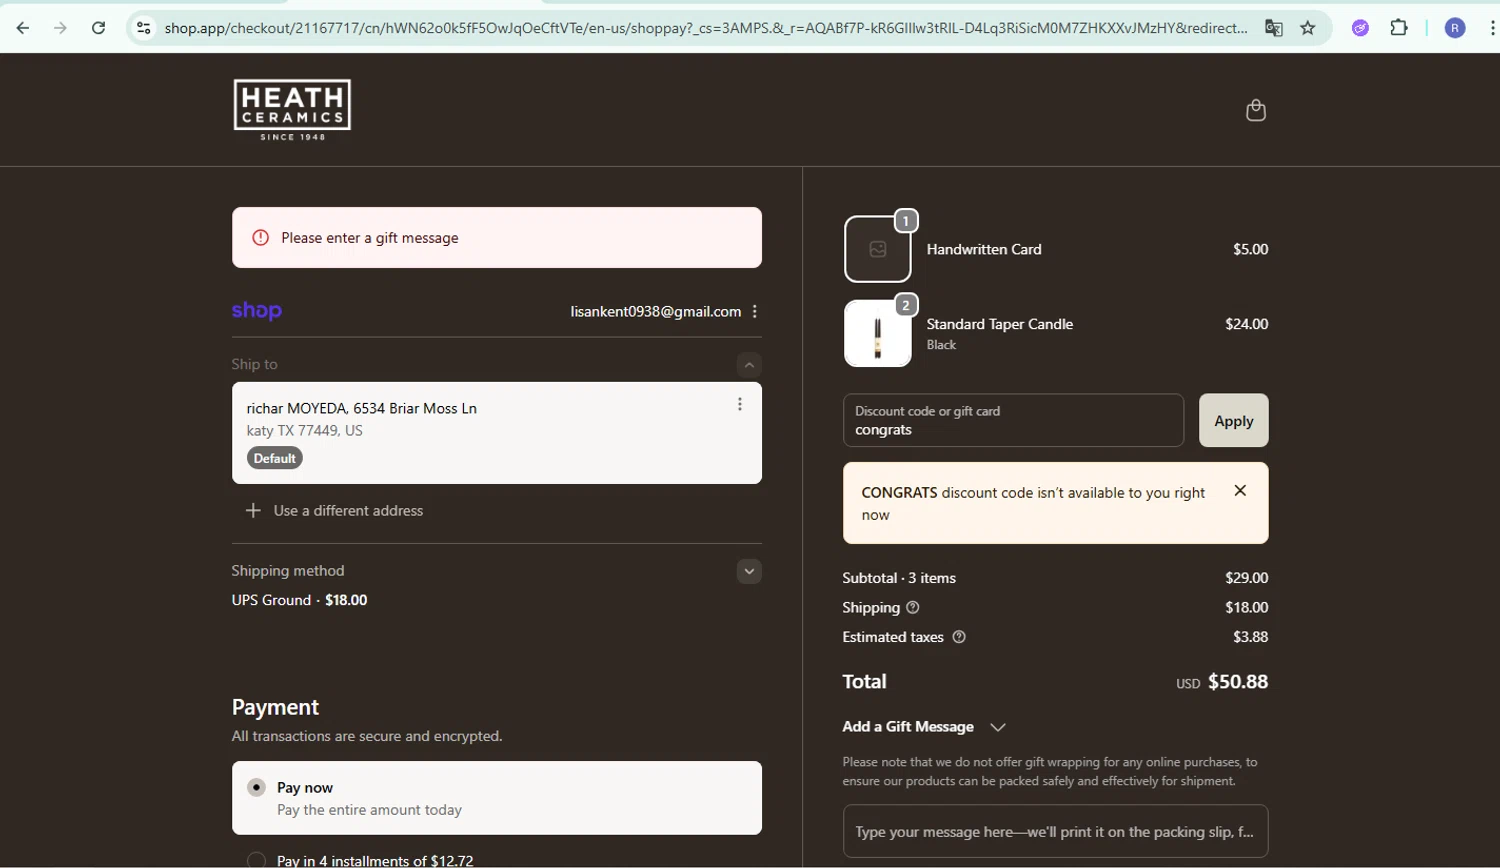Image resolution: width=1500 pixels, height=868 pixels.
Task: Click the Apply discount button
Action: click(x=1233, y=420)
